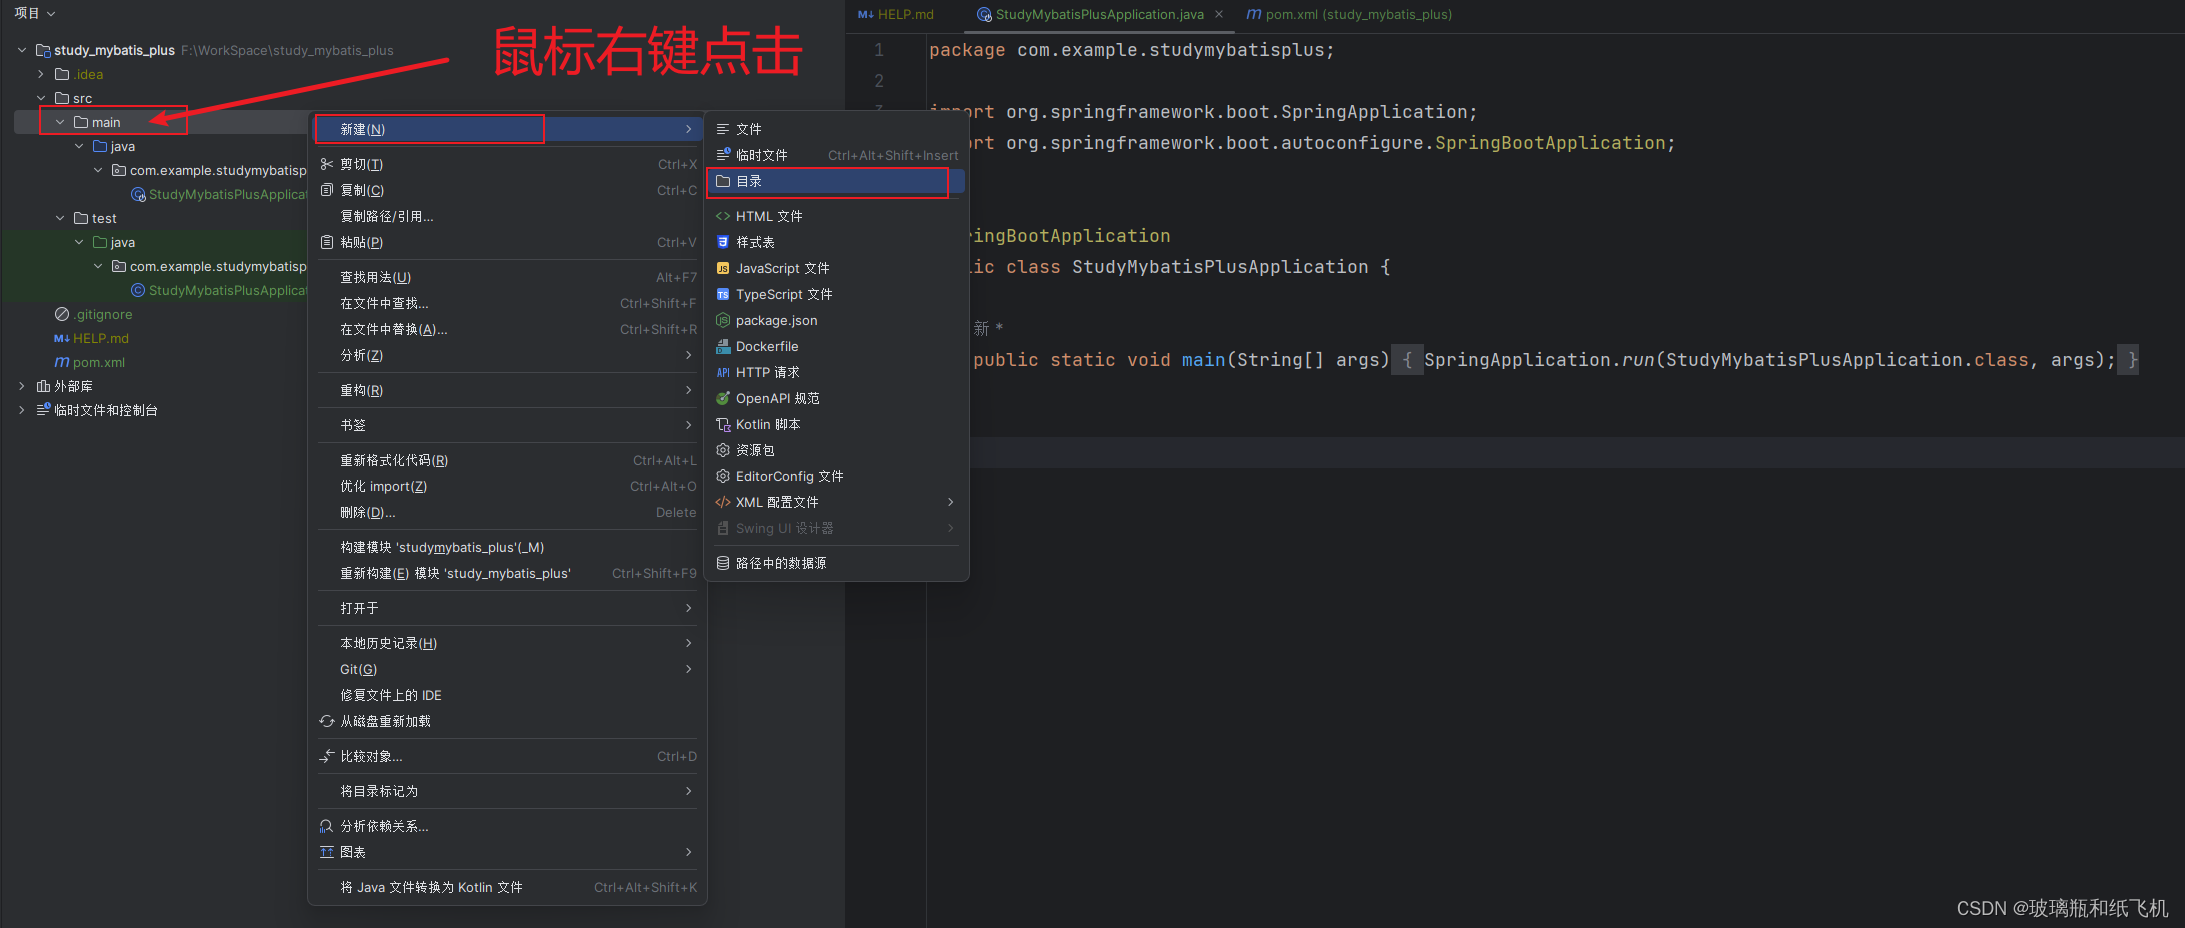2185x928 pixels.
Task: Click the copy icon beside 复制(C)
Action: 326,190
